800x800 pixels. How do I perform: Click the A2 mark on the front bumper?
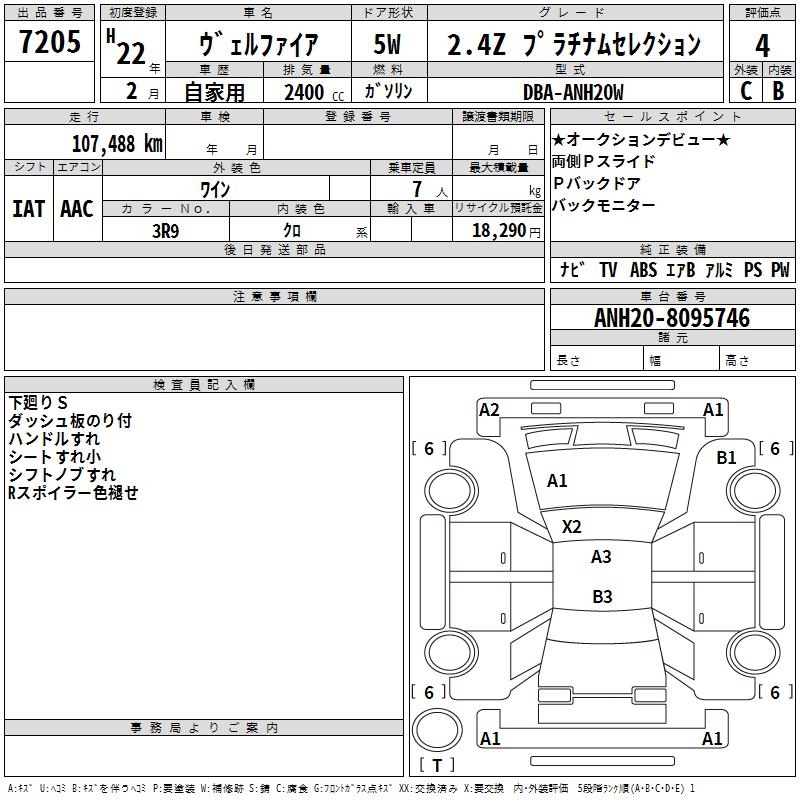(489, 409)
